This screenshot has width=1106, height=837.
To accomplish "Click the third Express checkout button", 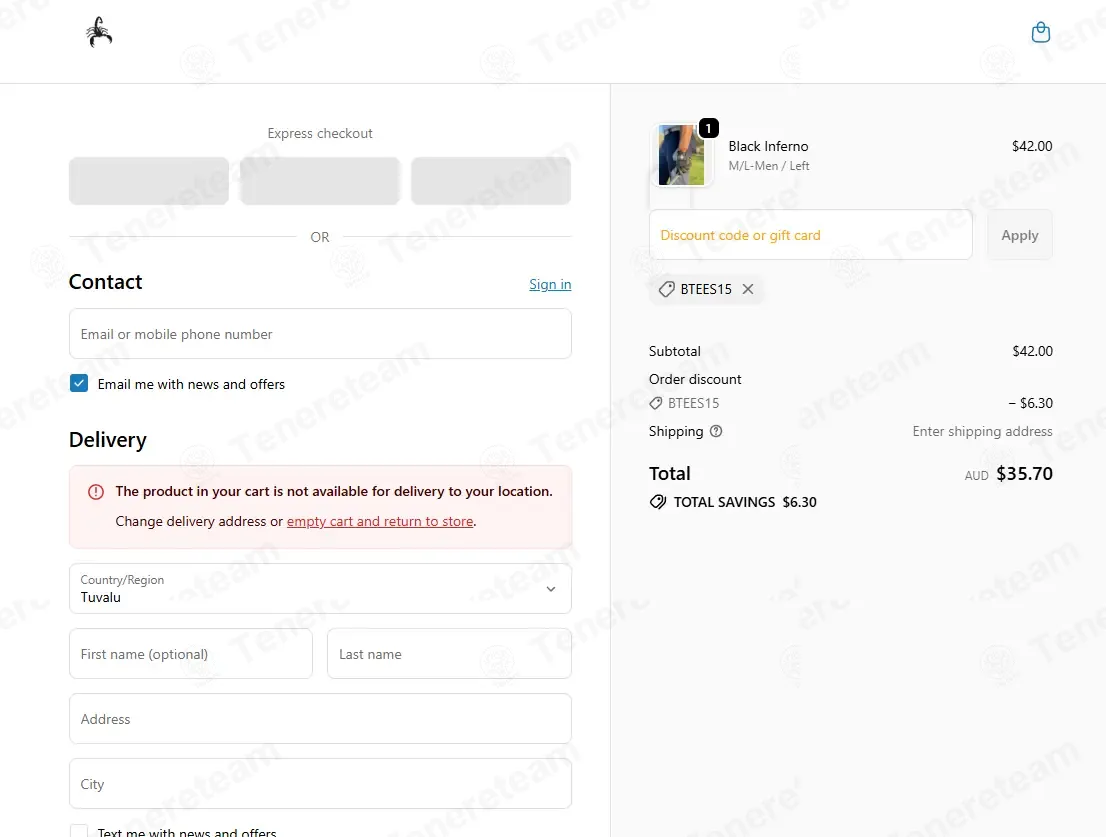I will (491, 181).
